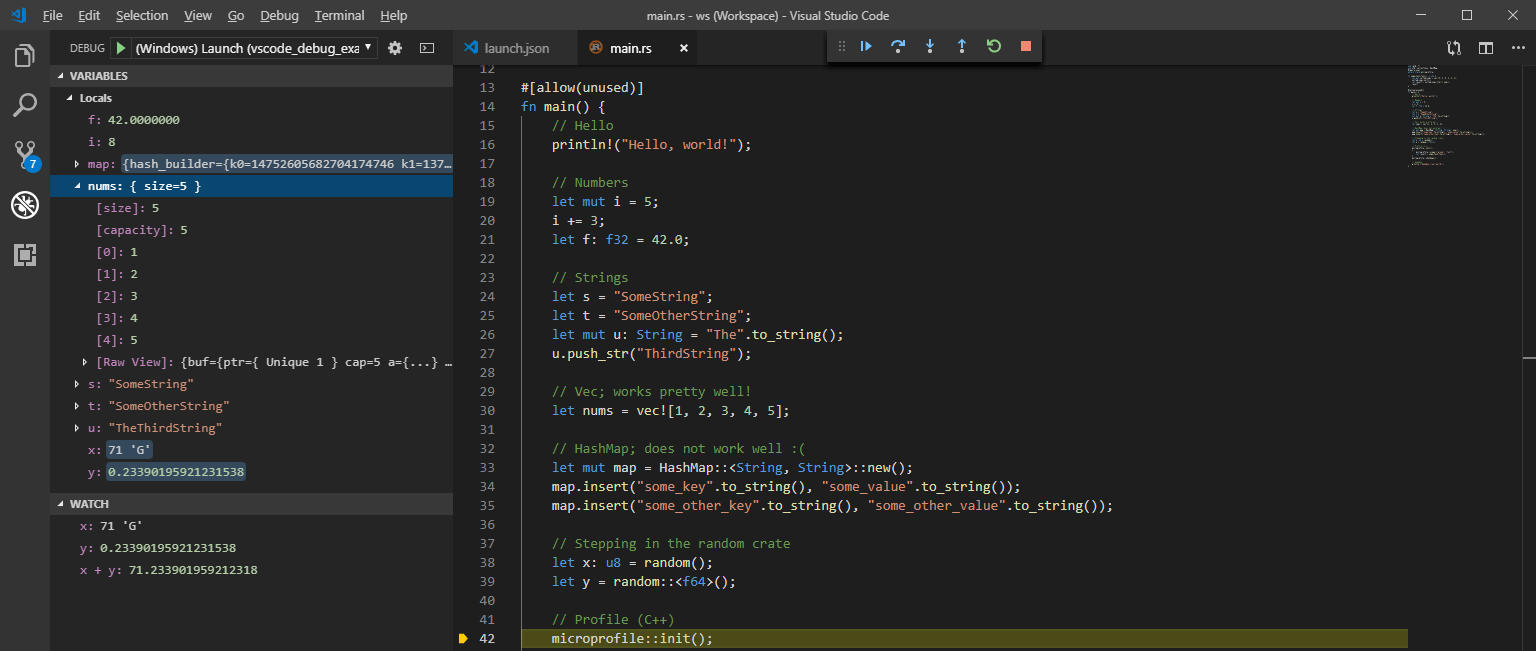Click the Restart debug session icon

(993, 46)
